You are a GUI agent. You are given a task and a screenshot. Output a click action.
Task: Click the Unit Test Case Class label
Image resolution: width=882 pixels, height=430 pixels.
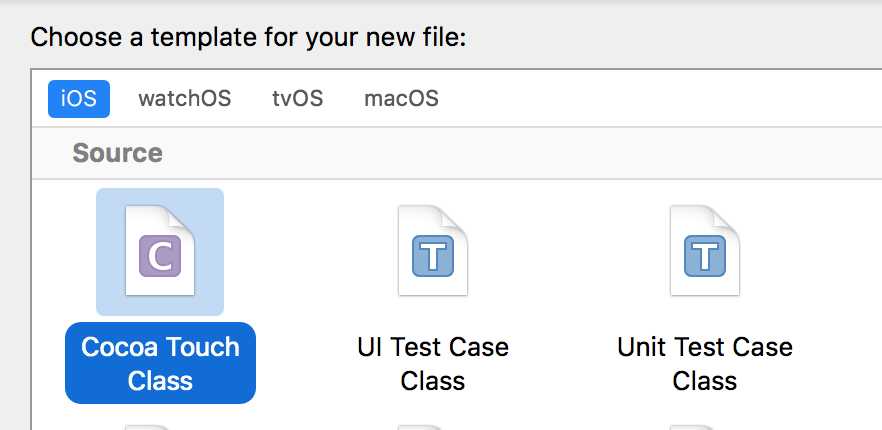coord(705,364)
